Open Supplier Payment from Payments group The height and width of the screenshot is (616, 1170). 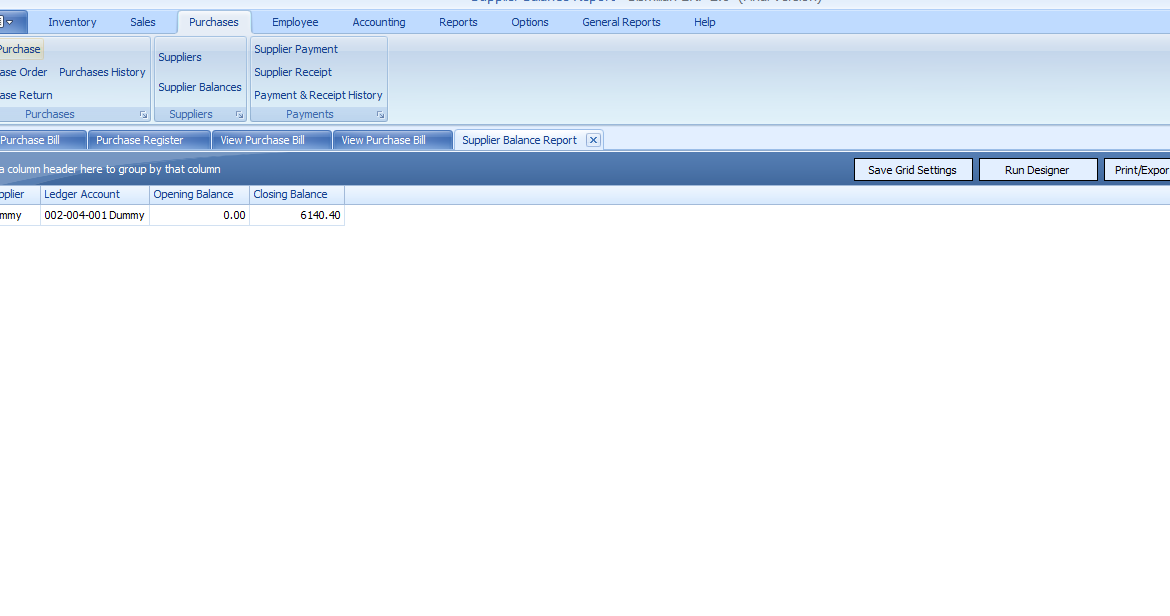pos(296,49)
